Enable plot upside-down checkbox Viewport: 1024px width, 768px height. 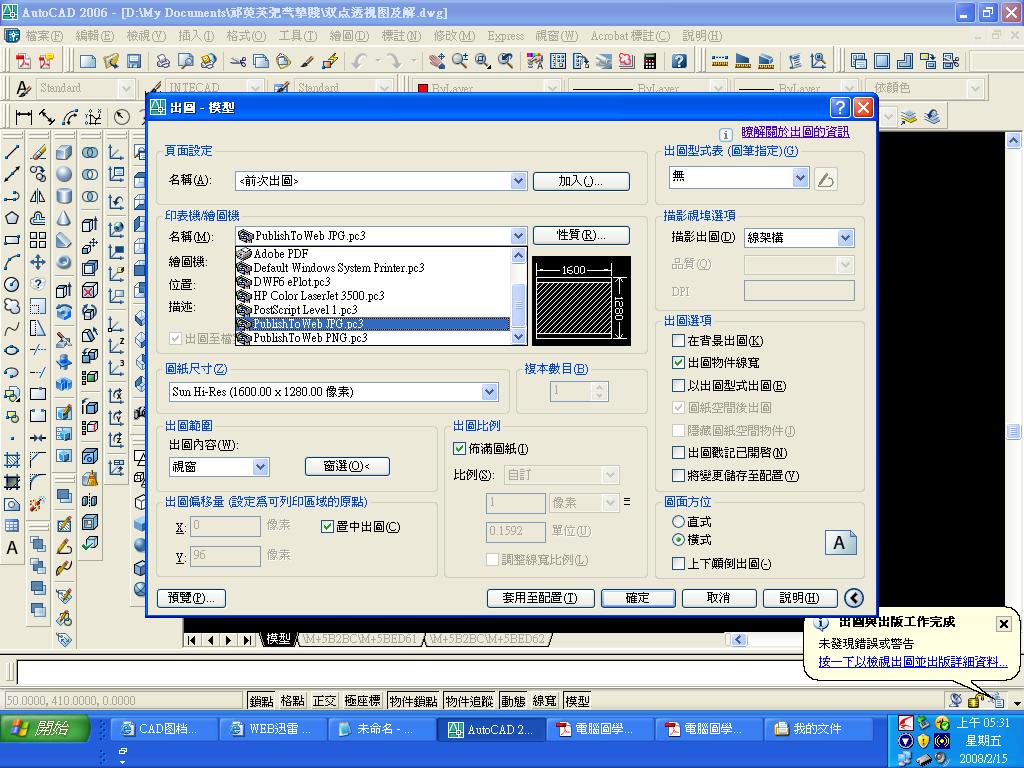click(x=678, y=563)
